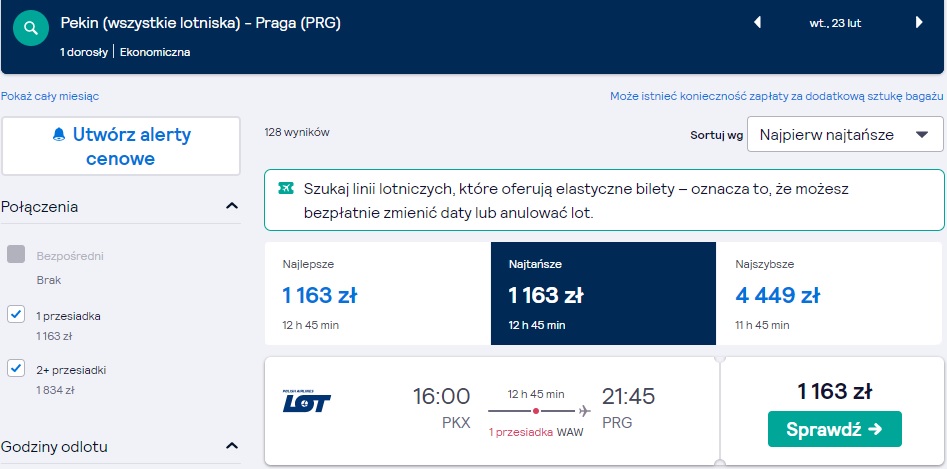Click the green search magnifier icon
The width and height of the screenshot is (947, 469).
coord(31,28)
